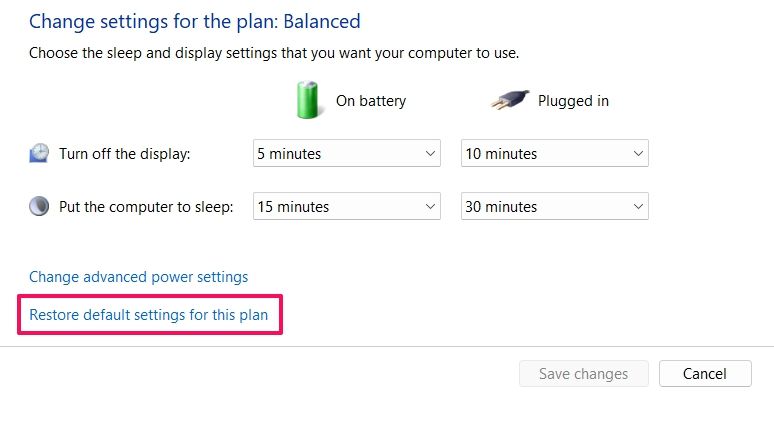Open the 10 minutes plugged-in display dropdown

[554, 154]
